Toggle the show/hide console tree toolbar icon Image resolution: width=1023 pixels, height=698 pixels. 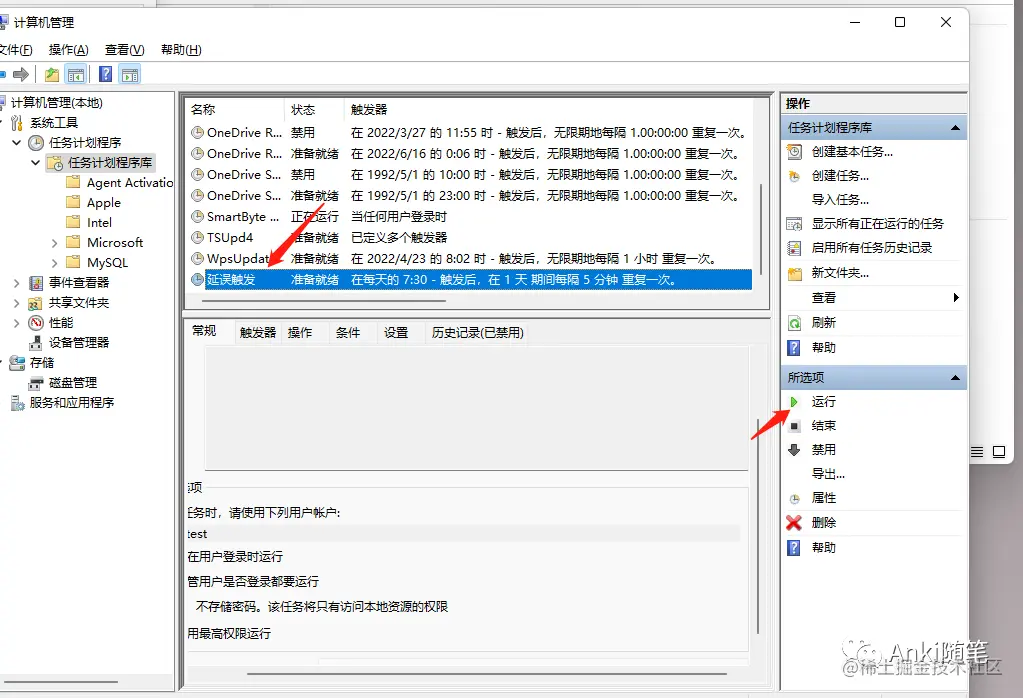pos(76,74)
